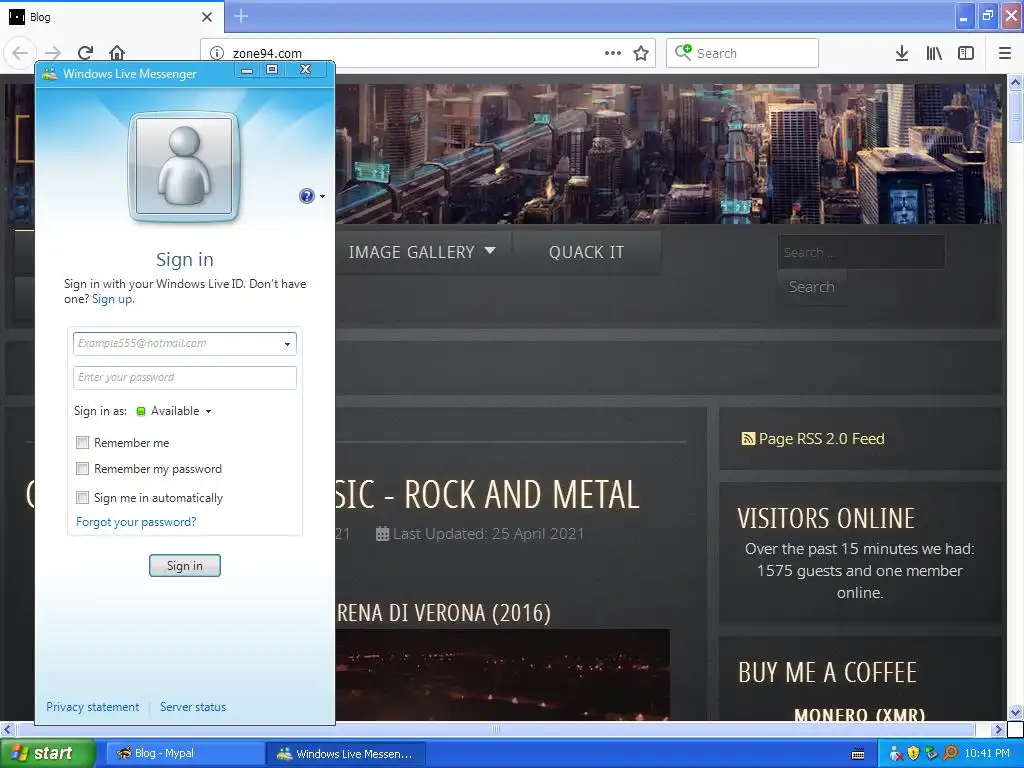Open the Messenger help icon
This screenshot has width=1024, height=768.
click(306, 196)
